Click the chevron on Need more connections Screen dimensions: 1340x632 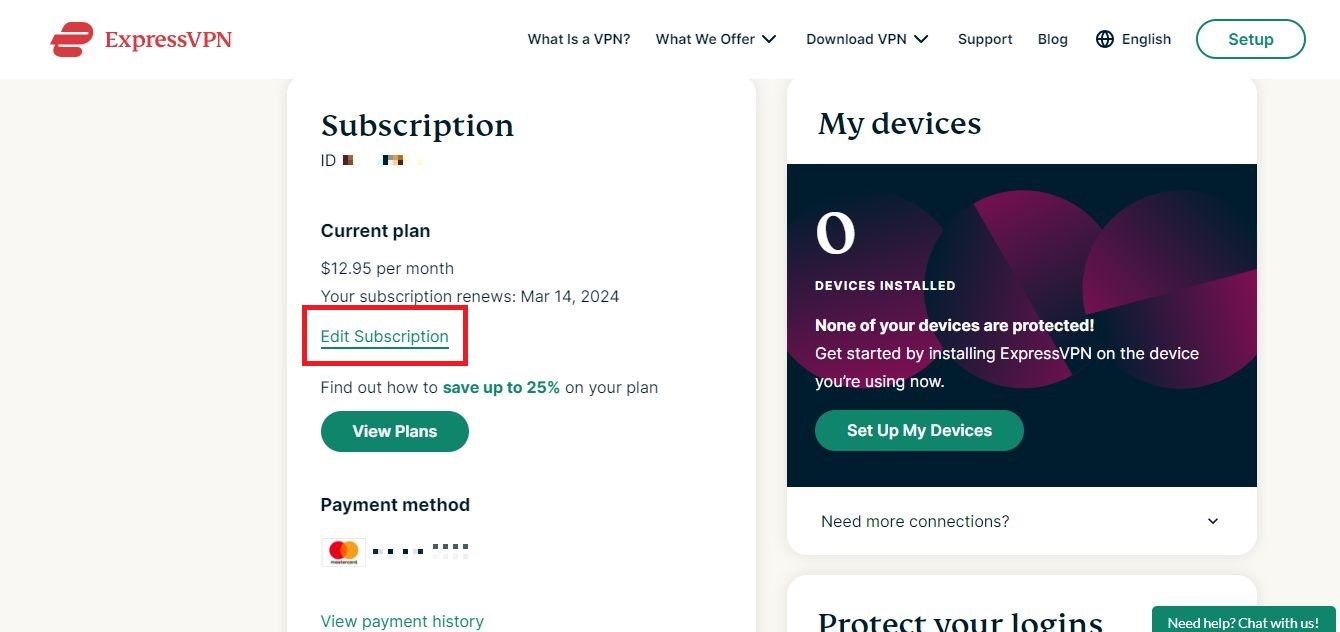[x=1212, y=521]
